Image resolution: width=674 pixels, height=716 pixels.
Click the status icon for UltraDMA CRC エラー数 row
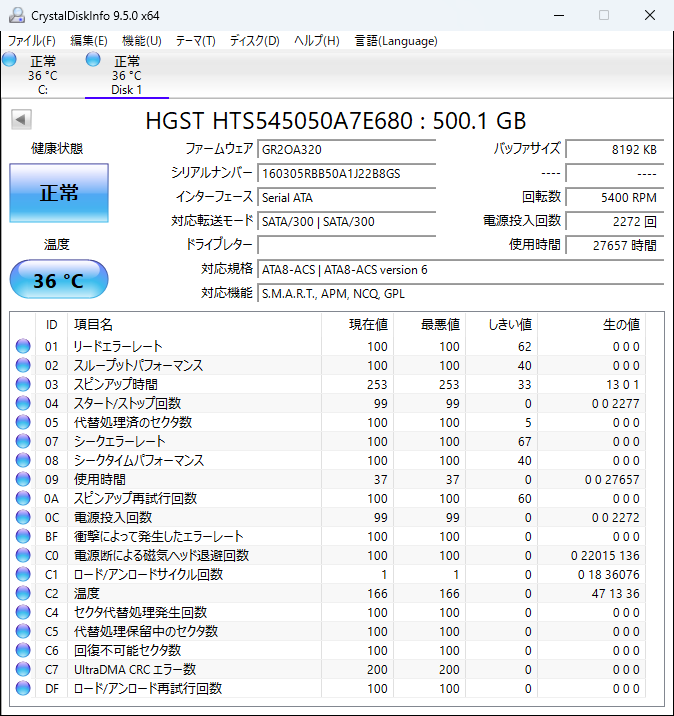(23, 669)
